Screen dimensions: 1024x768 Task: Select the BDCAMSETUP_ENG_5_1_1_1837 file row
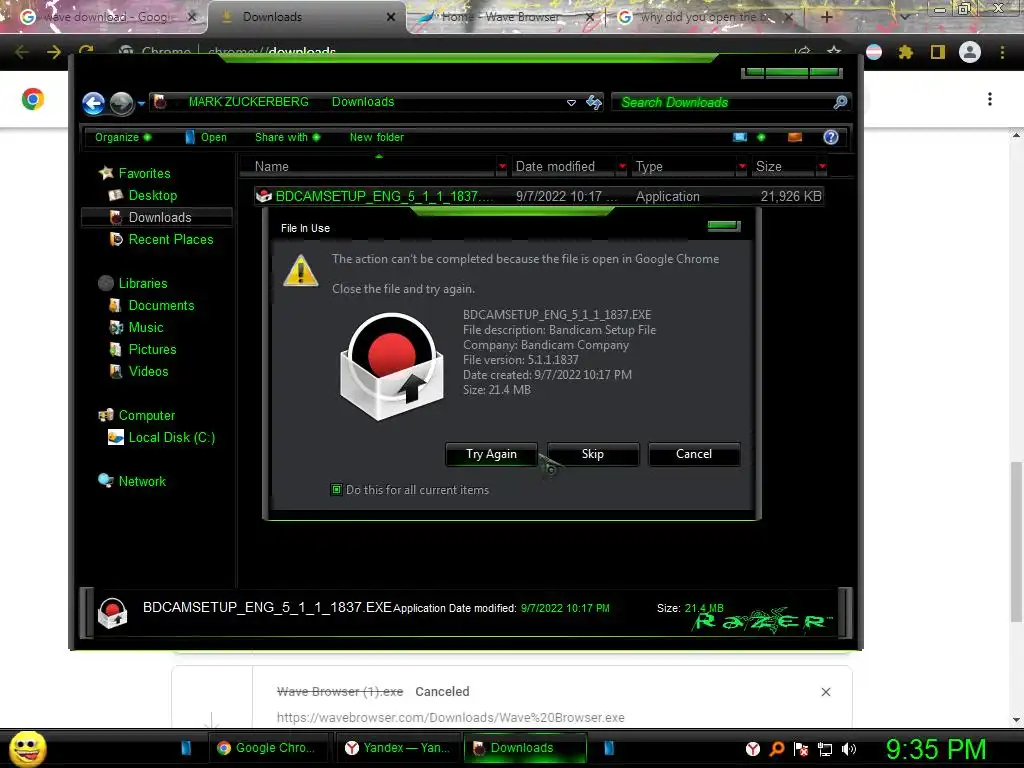coord(539,196)
